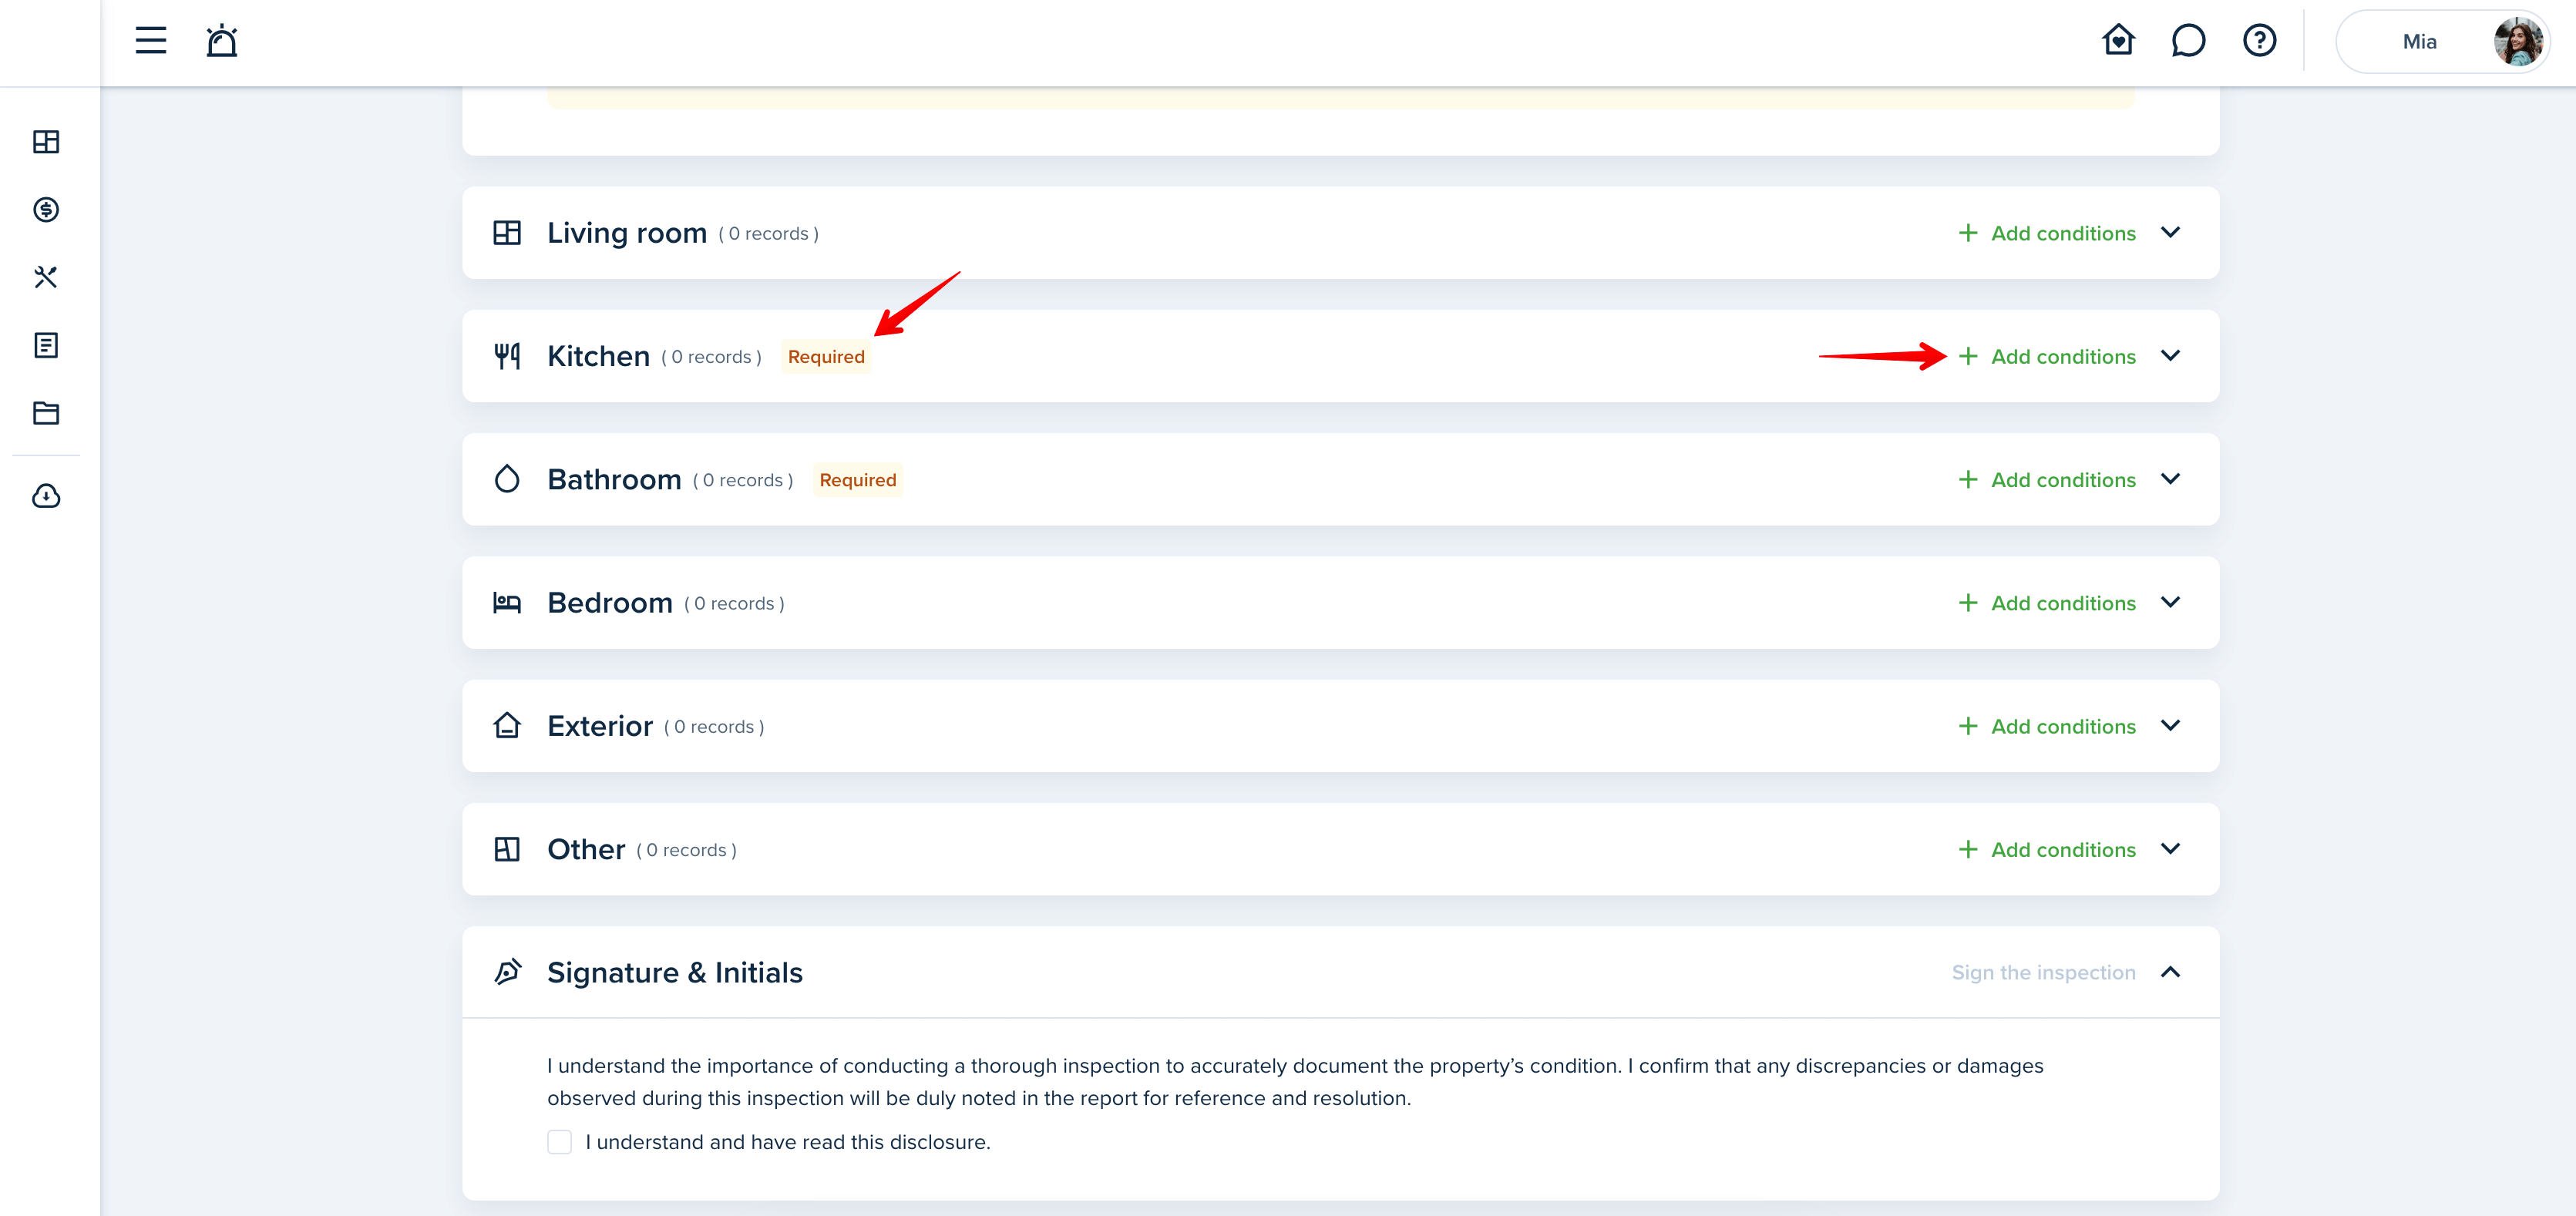
Task: Click Bedroom '( 0 records )' text
Action: click(x=734, y=604)
